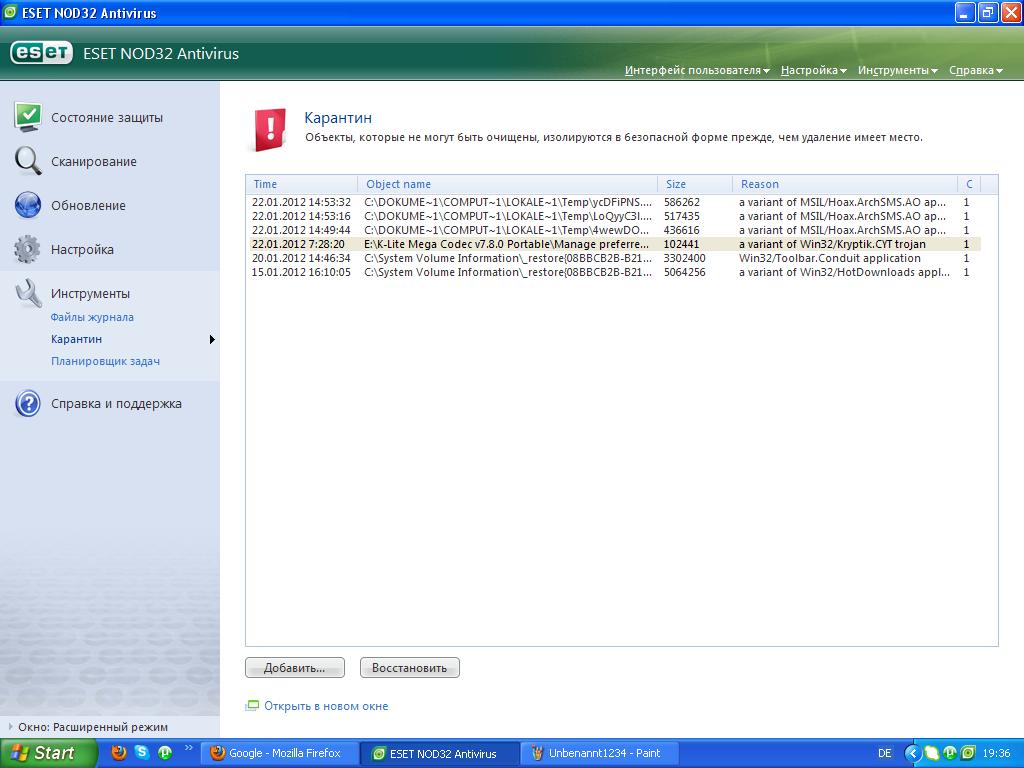Click the Настройка gear icon in sidebar
1024x768 pixels.
28,249
